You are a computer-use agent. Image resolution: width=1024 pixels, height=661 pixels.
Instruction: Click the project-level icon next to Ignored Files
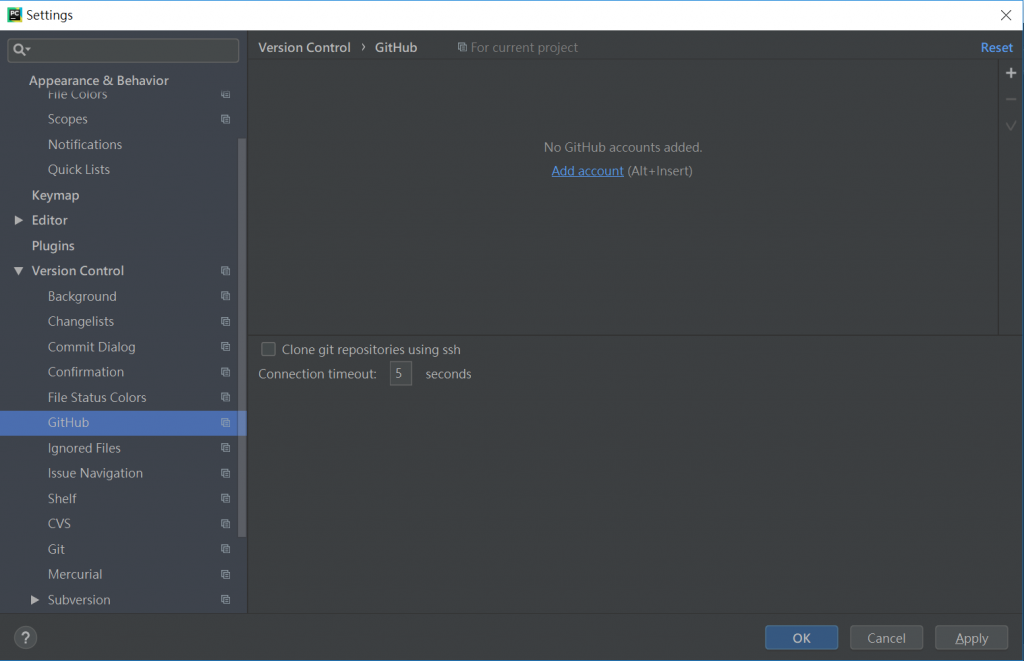click(225, 447)
